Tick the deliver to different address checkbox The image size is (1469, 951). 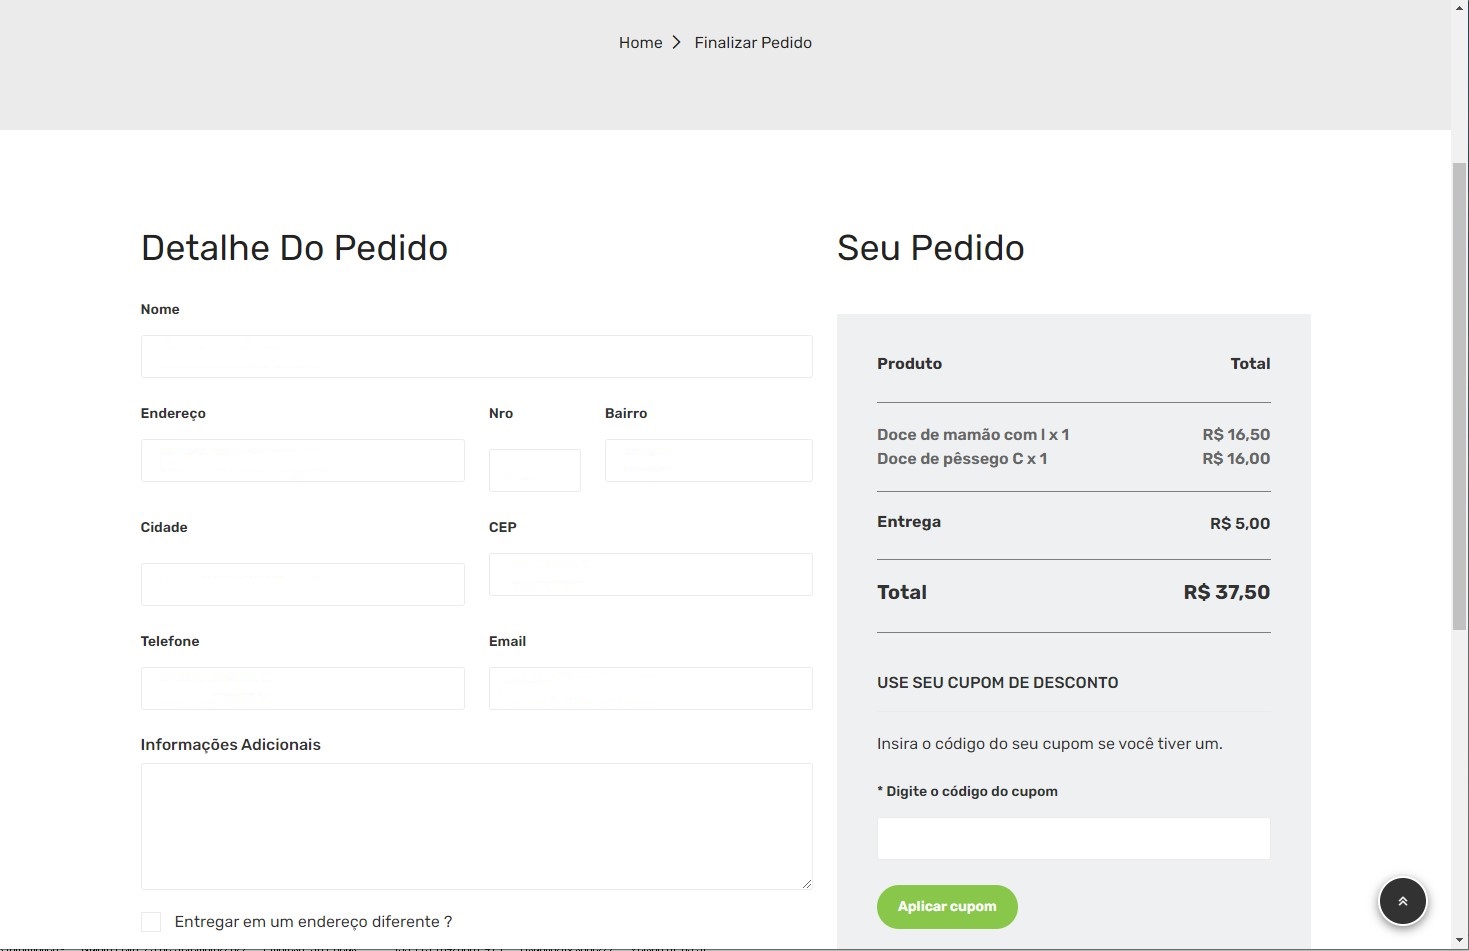pyautogui.click(x=151, y=921)
